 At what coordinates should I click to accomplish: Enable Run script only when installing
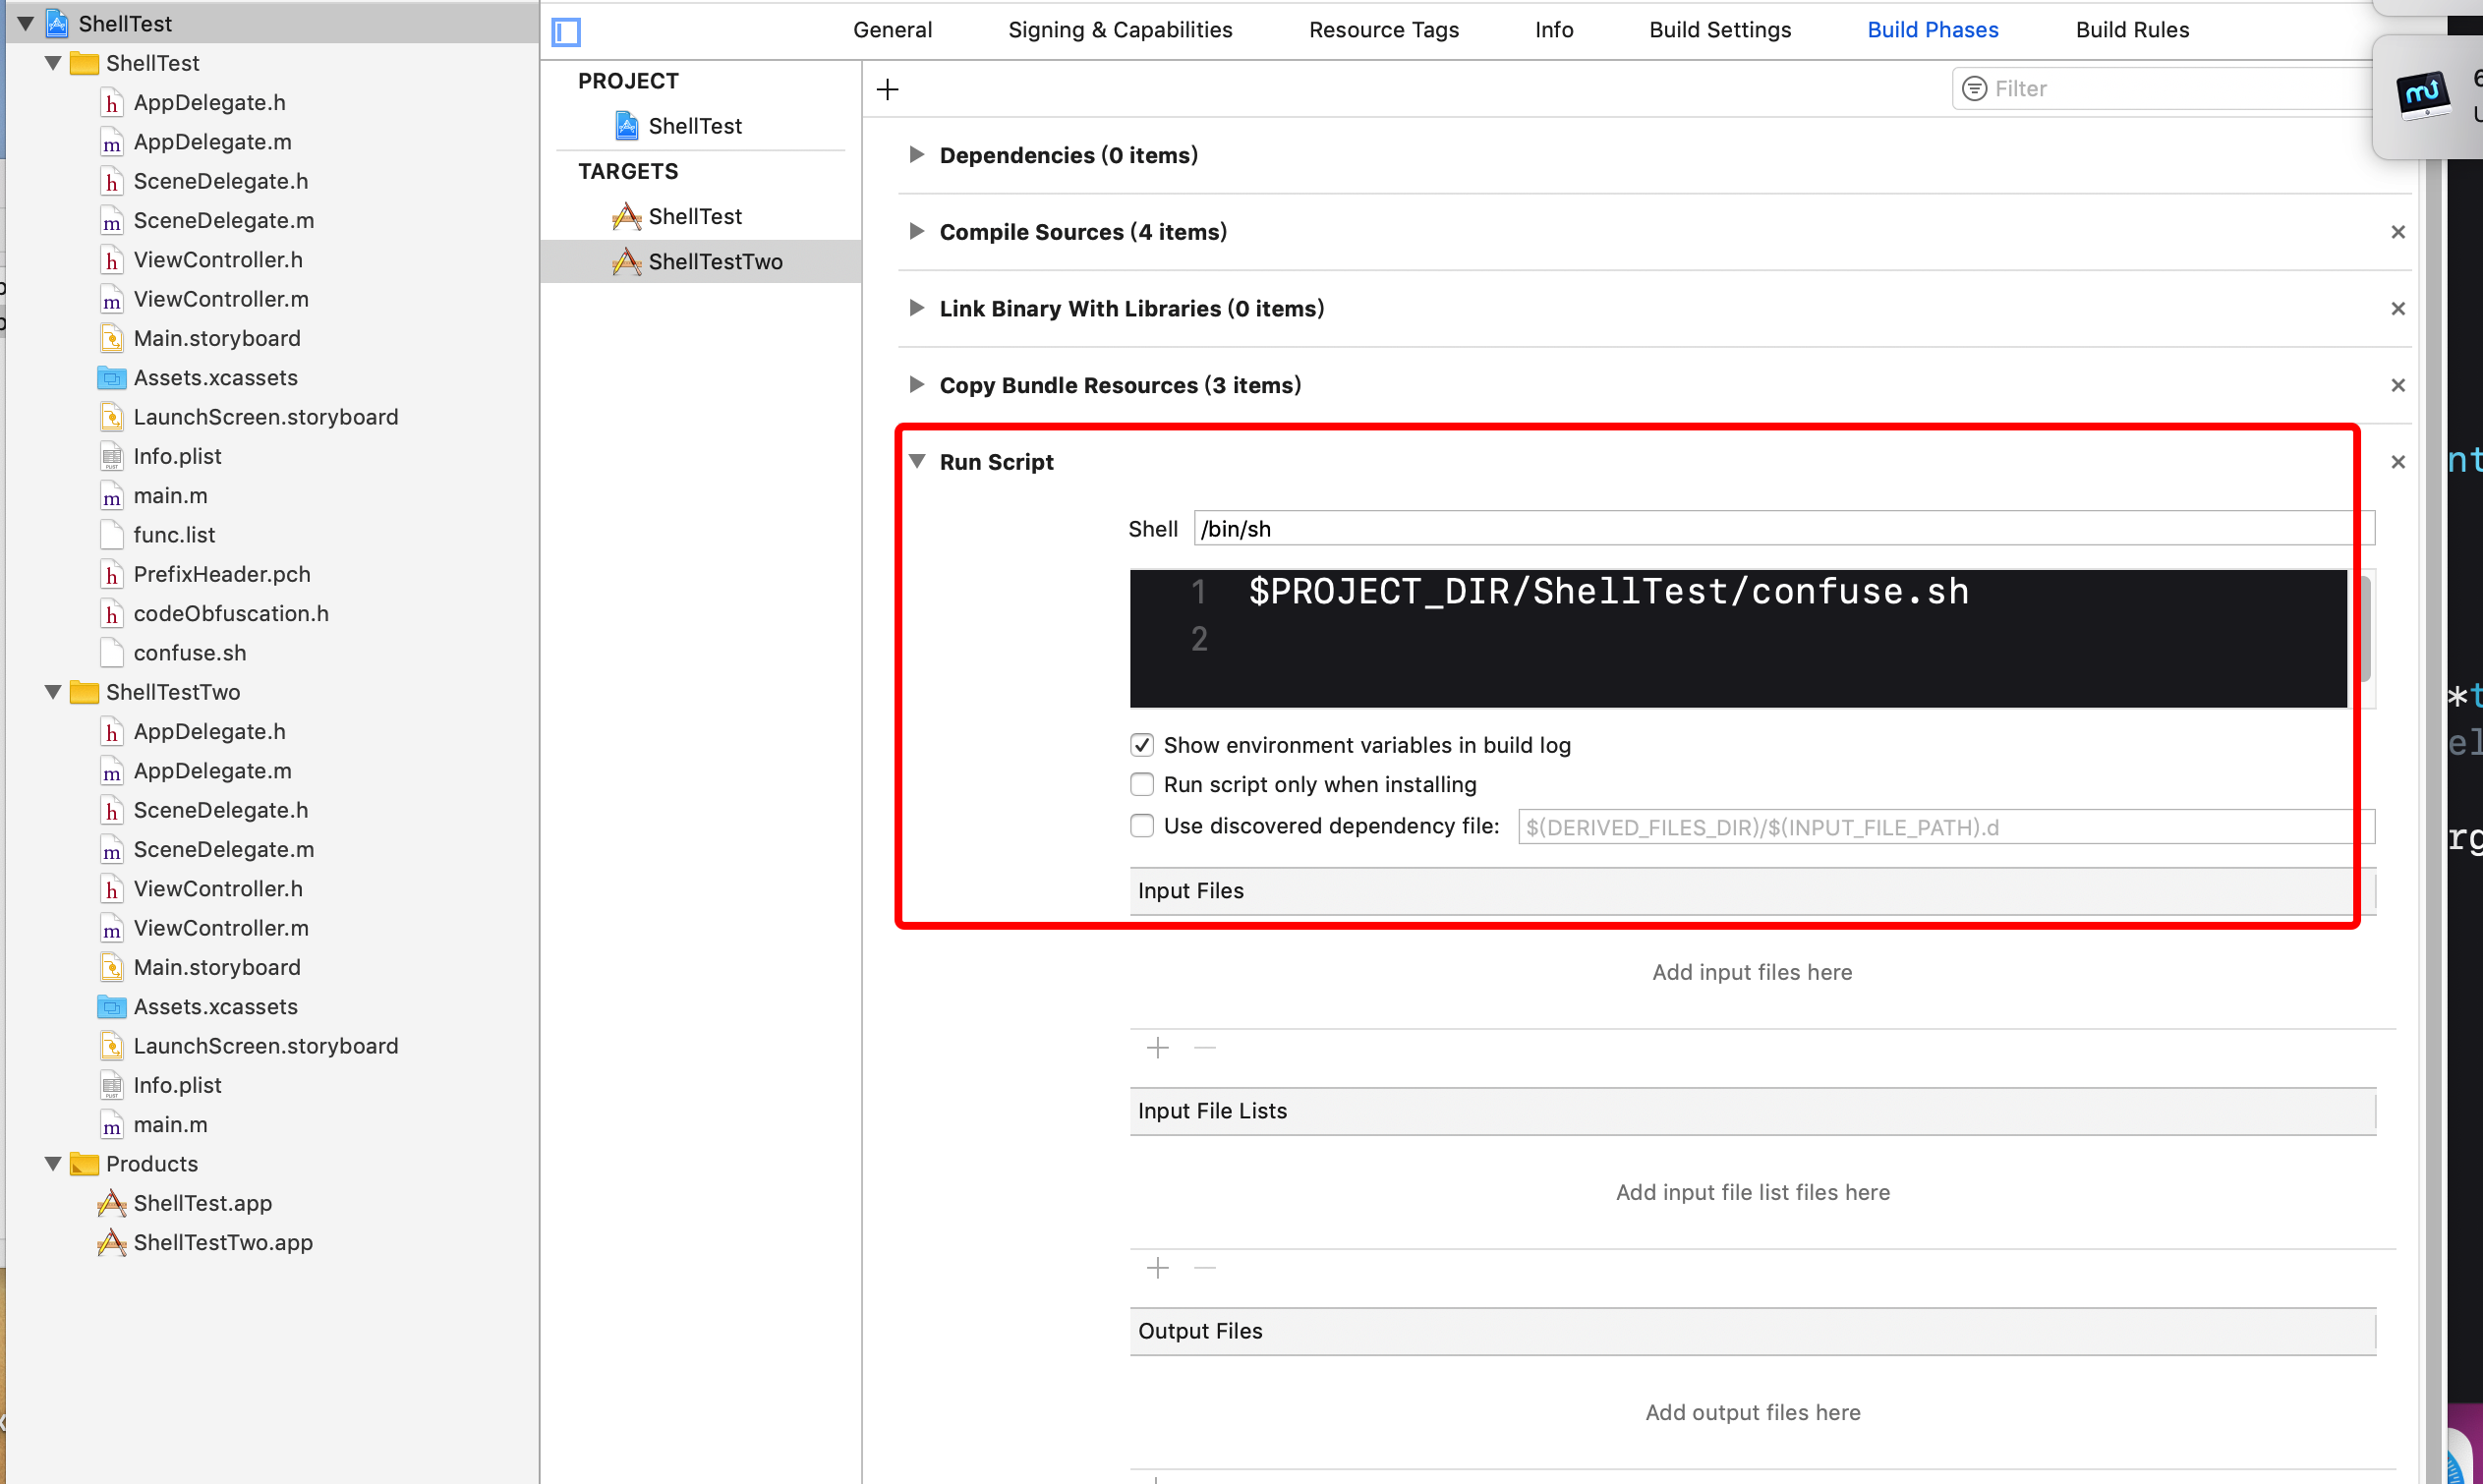click(1141, 785)
